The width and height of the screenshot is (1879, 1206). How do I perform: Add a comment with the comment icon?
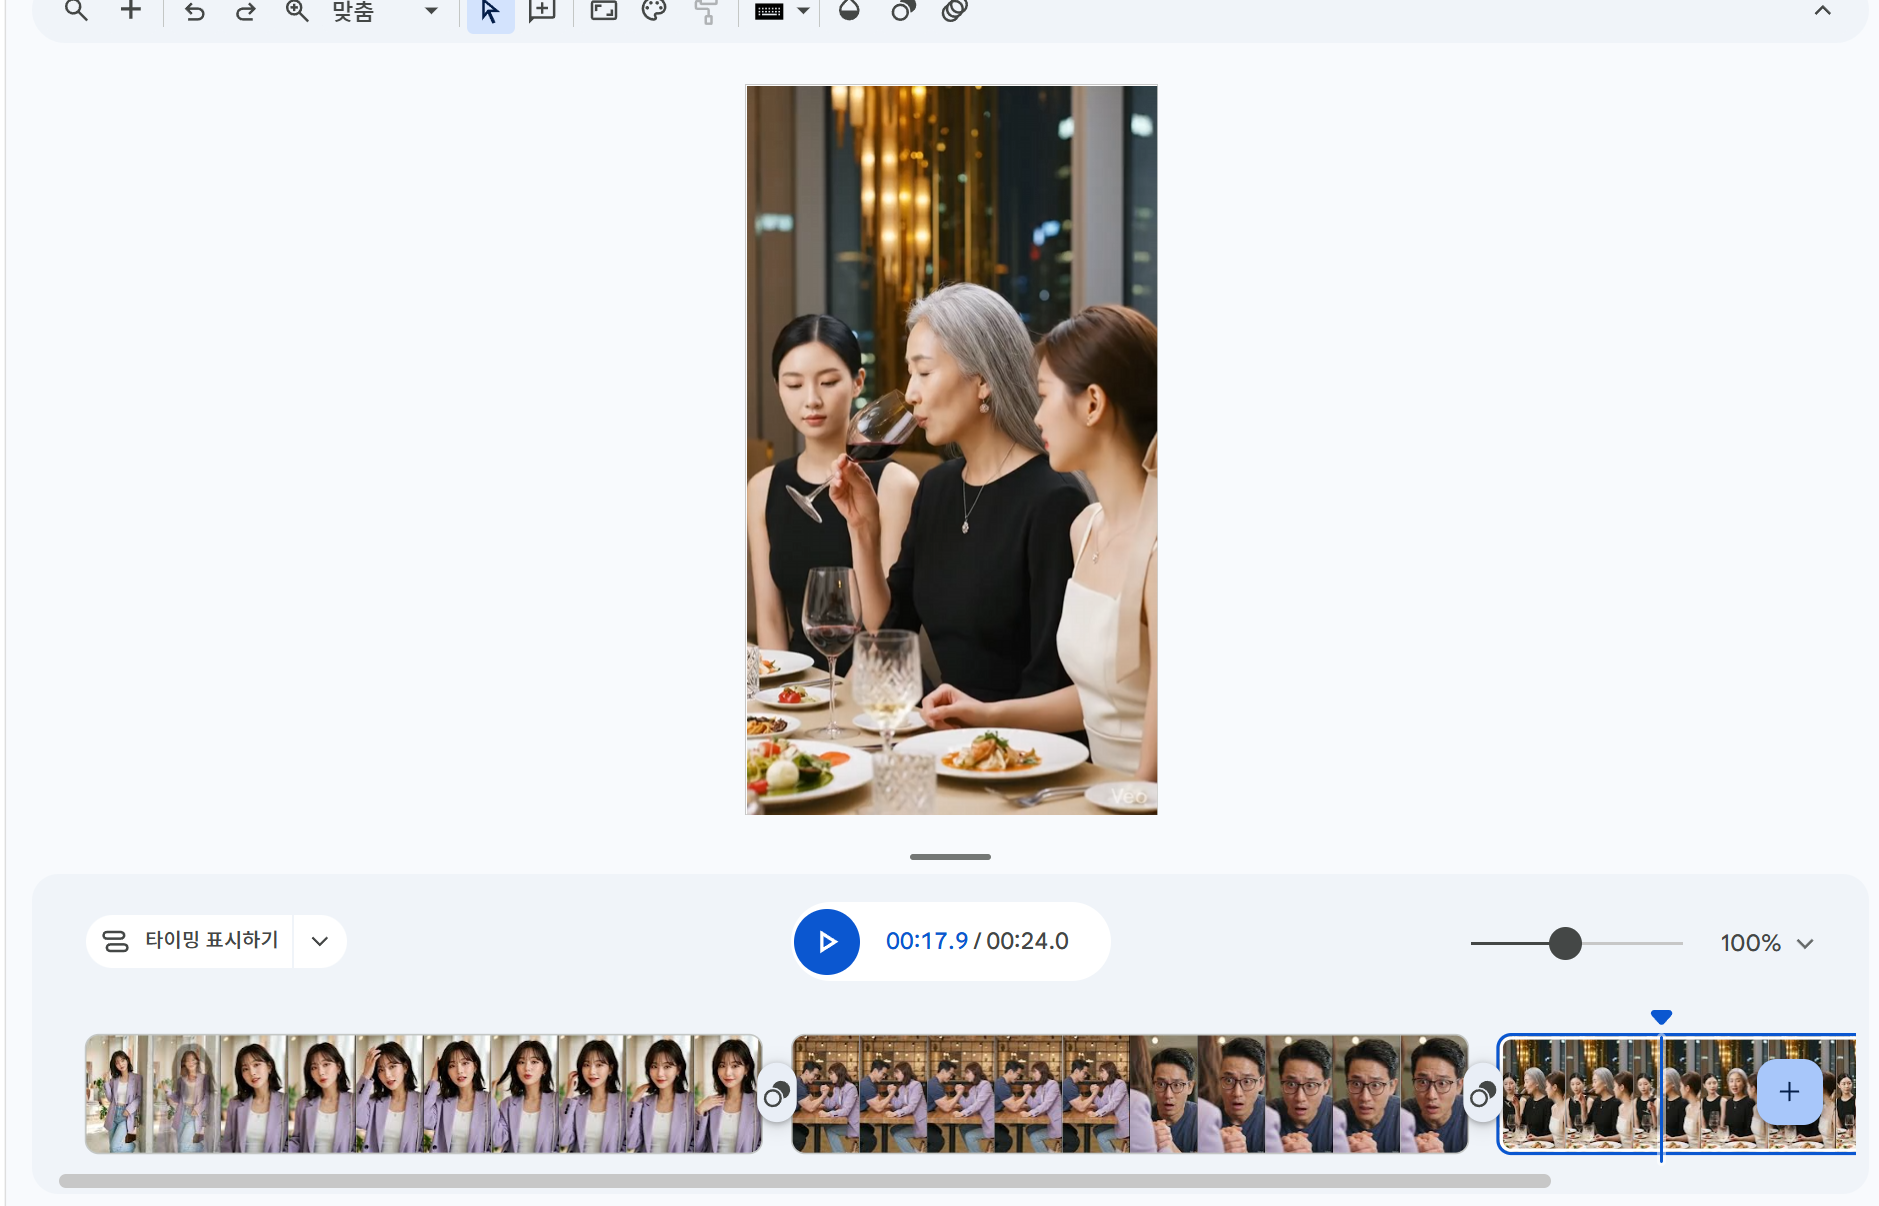coord(542,11)
